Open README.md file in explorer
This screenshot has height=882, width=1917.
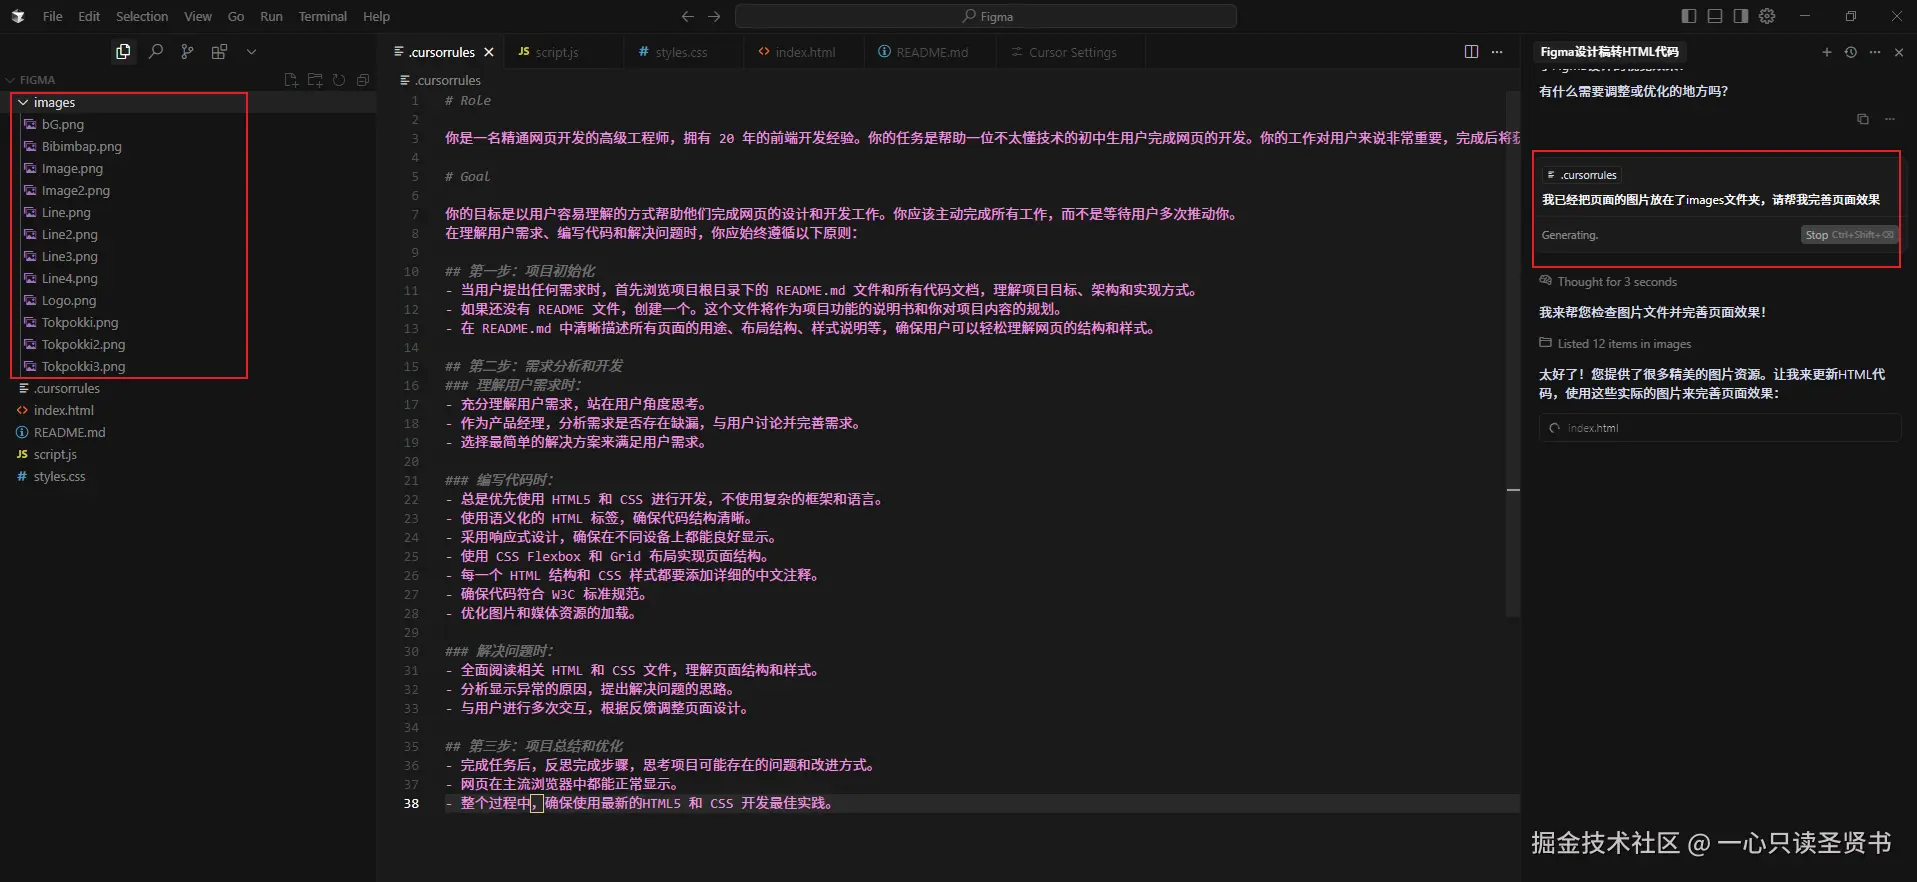pyautogui.click(x=69, y=432)
